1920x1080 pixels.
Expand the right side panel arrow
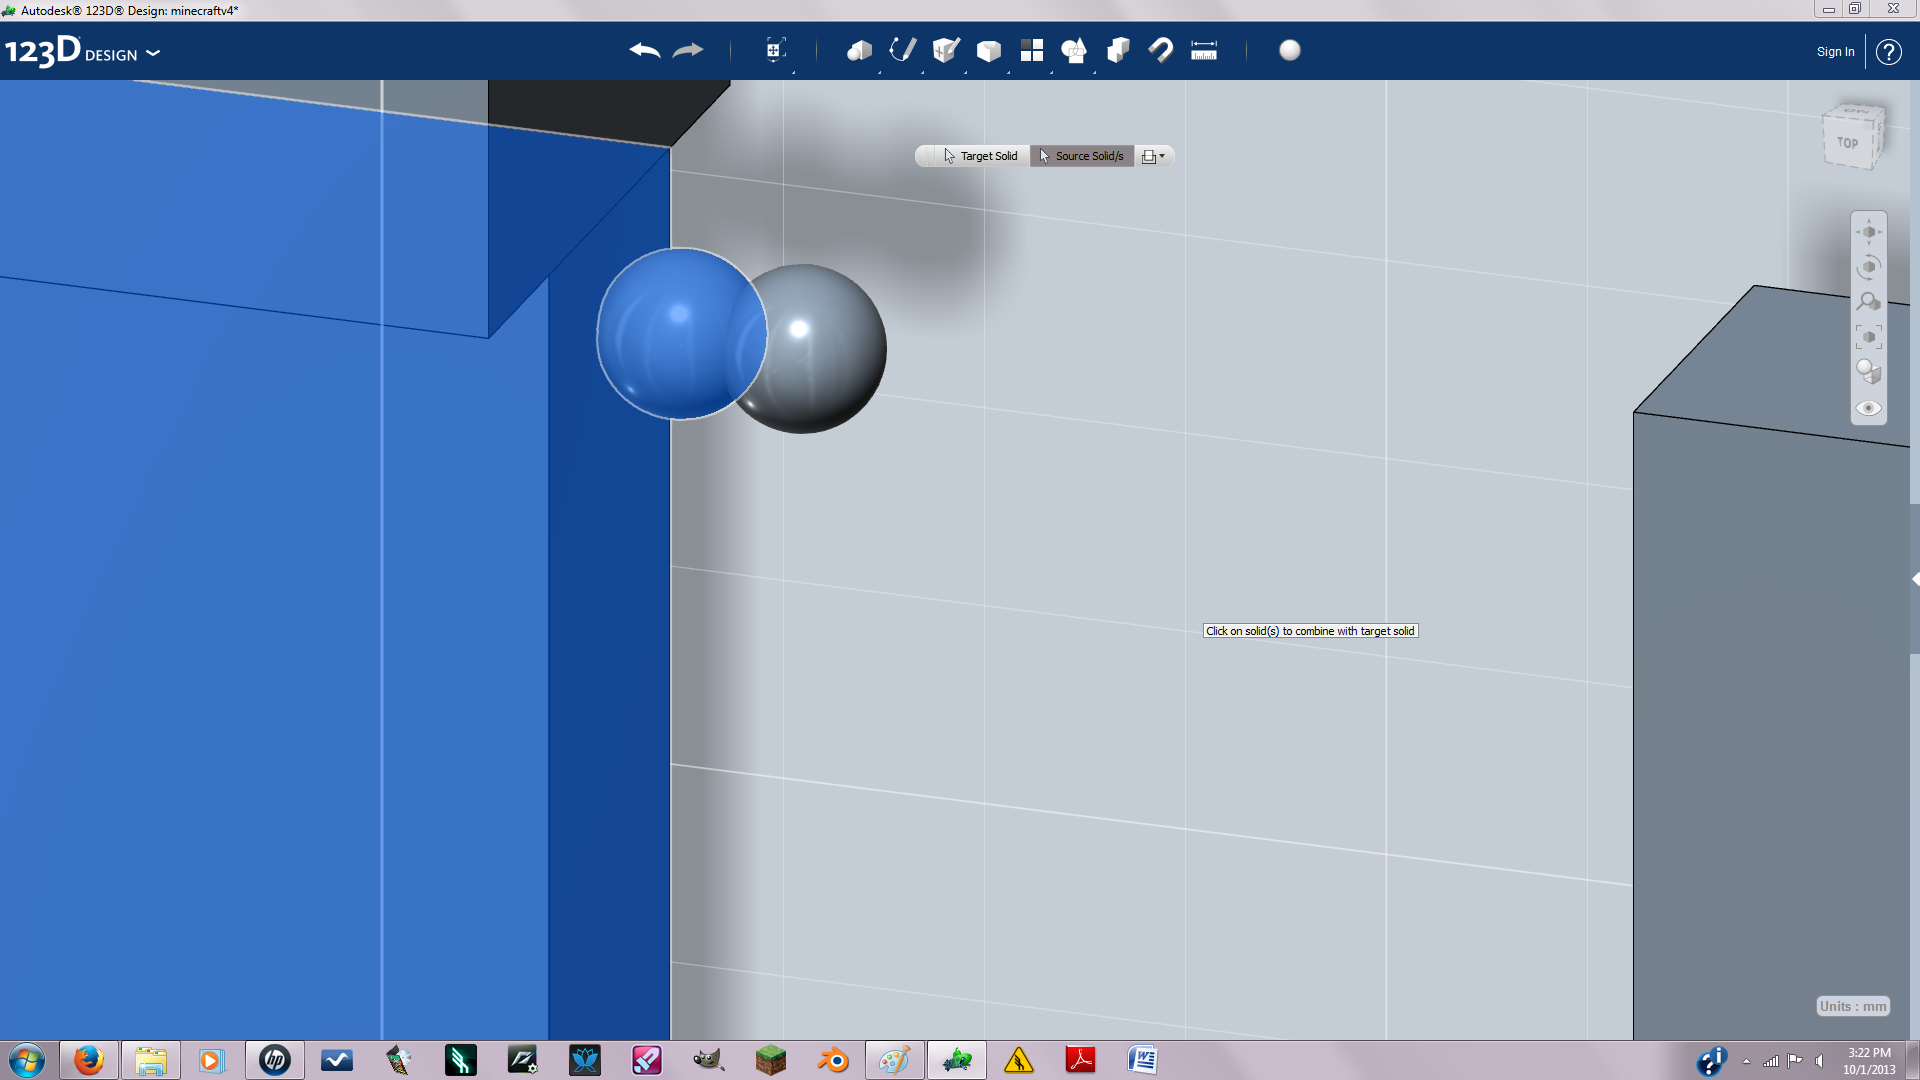(1915, 579)
